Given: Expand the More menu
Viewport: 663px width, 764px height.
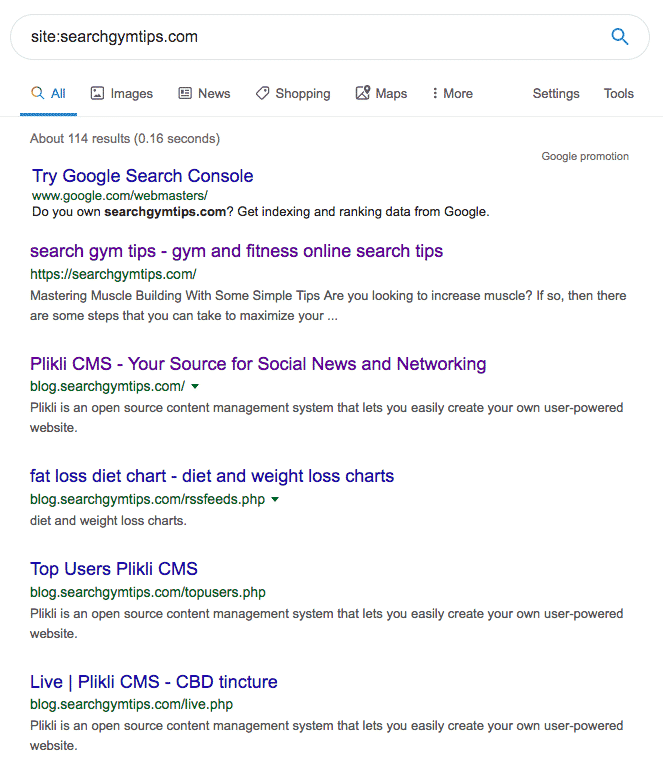Looking at the screenshot, I should click(x=452, y=93).
